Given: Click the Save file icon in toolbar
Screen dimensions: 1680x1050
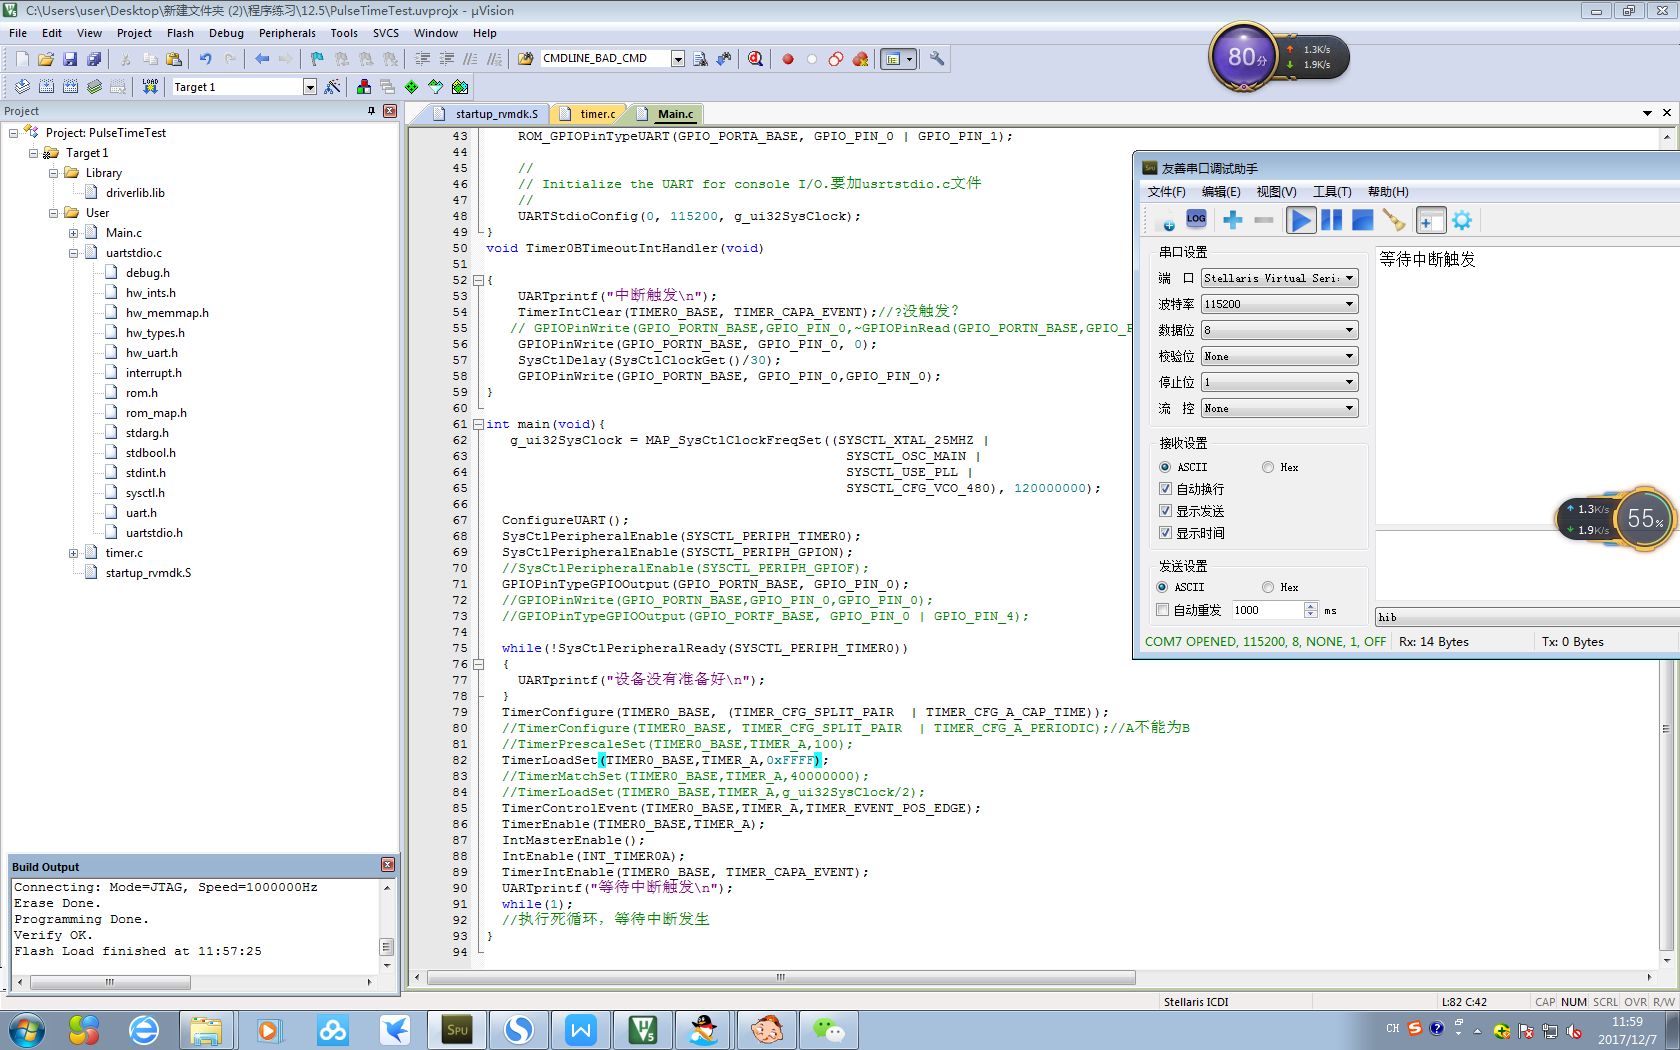Looking at the screenshot, I should tap(70, 59).
